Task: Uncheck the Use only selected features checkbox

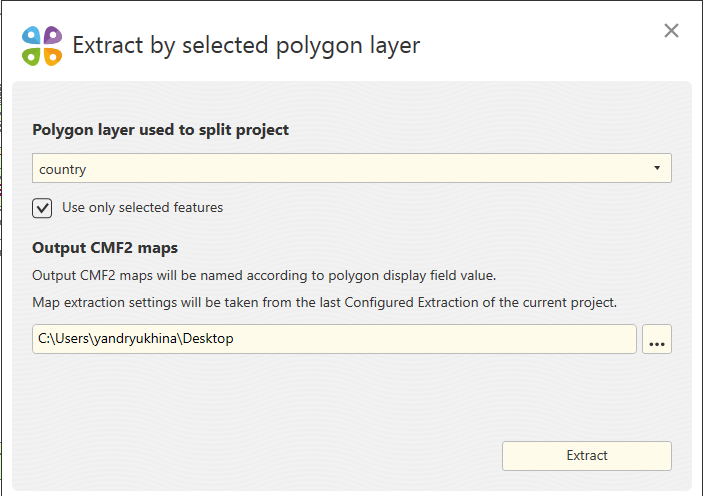Action: click(x=42, y=208)
